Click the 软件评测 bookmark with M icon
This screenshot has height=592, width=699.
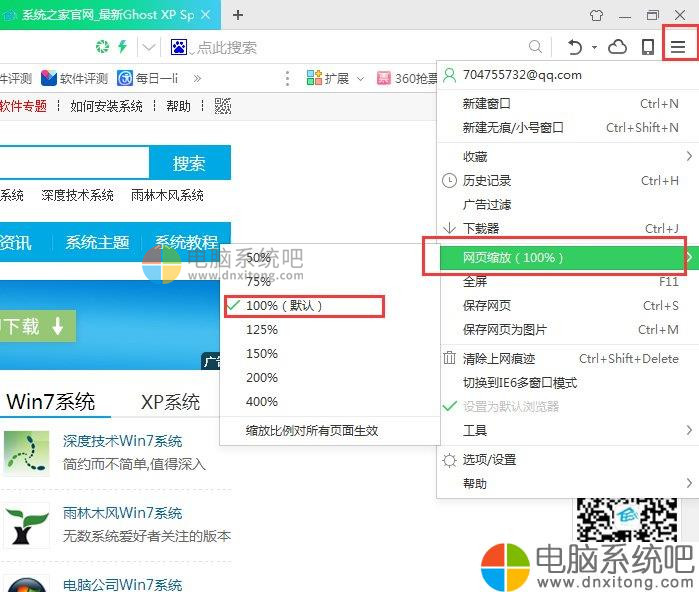pos(74,78)
